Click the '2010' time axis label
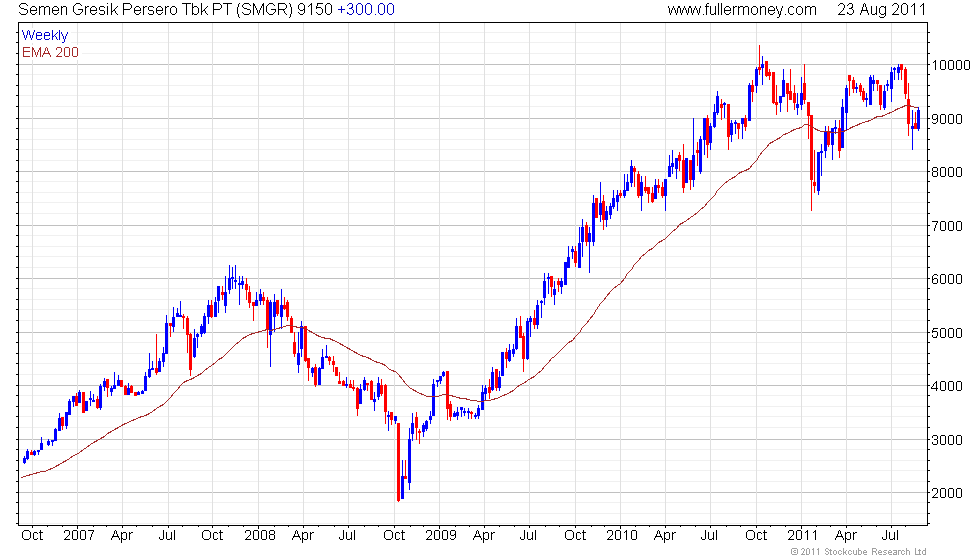The height and width of the screenshot is (560, 980). pos(622,536)
